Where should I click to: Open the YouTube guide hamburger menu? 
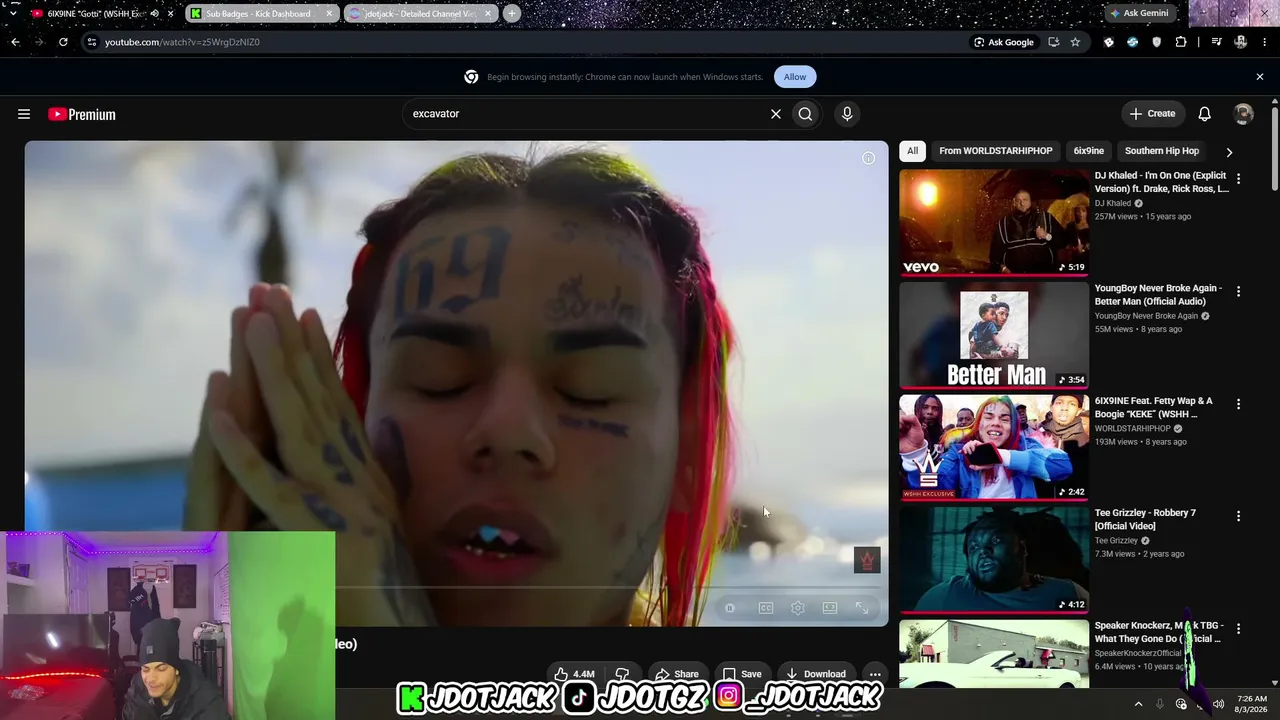24,114
